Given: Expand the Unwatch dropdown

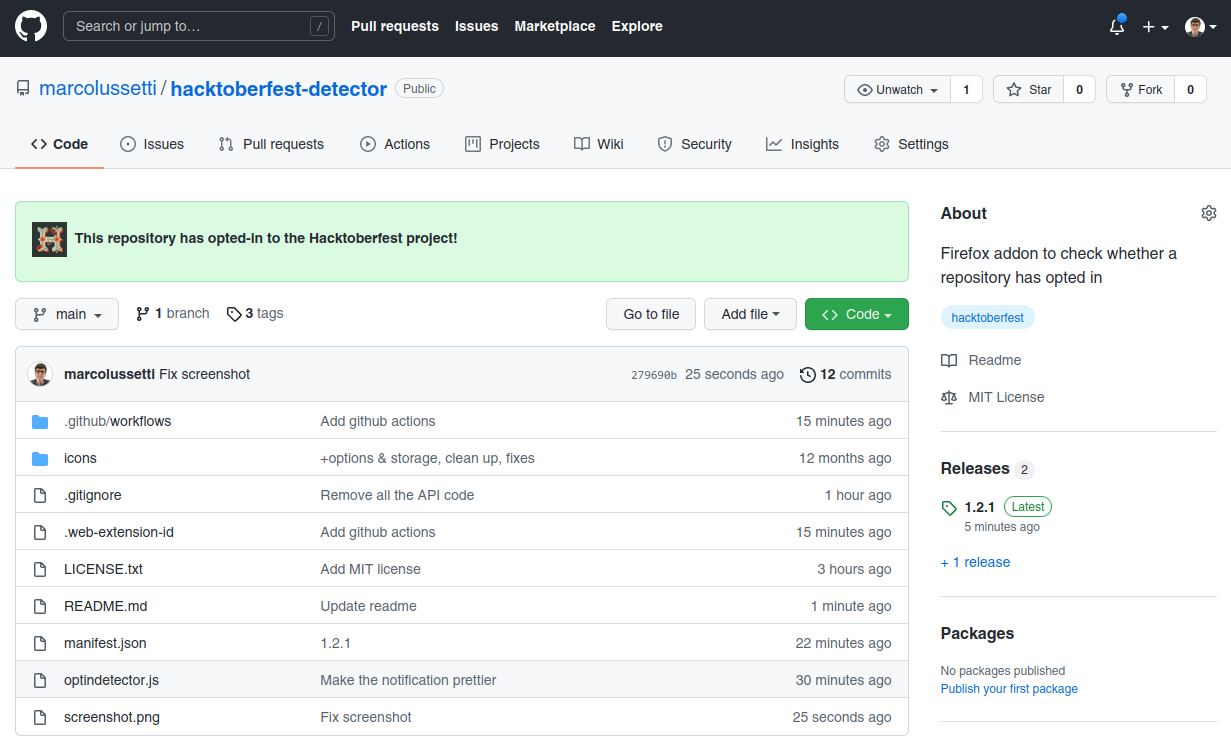Looking at the screenshot, I should (x=897, y=90).
